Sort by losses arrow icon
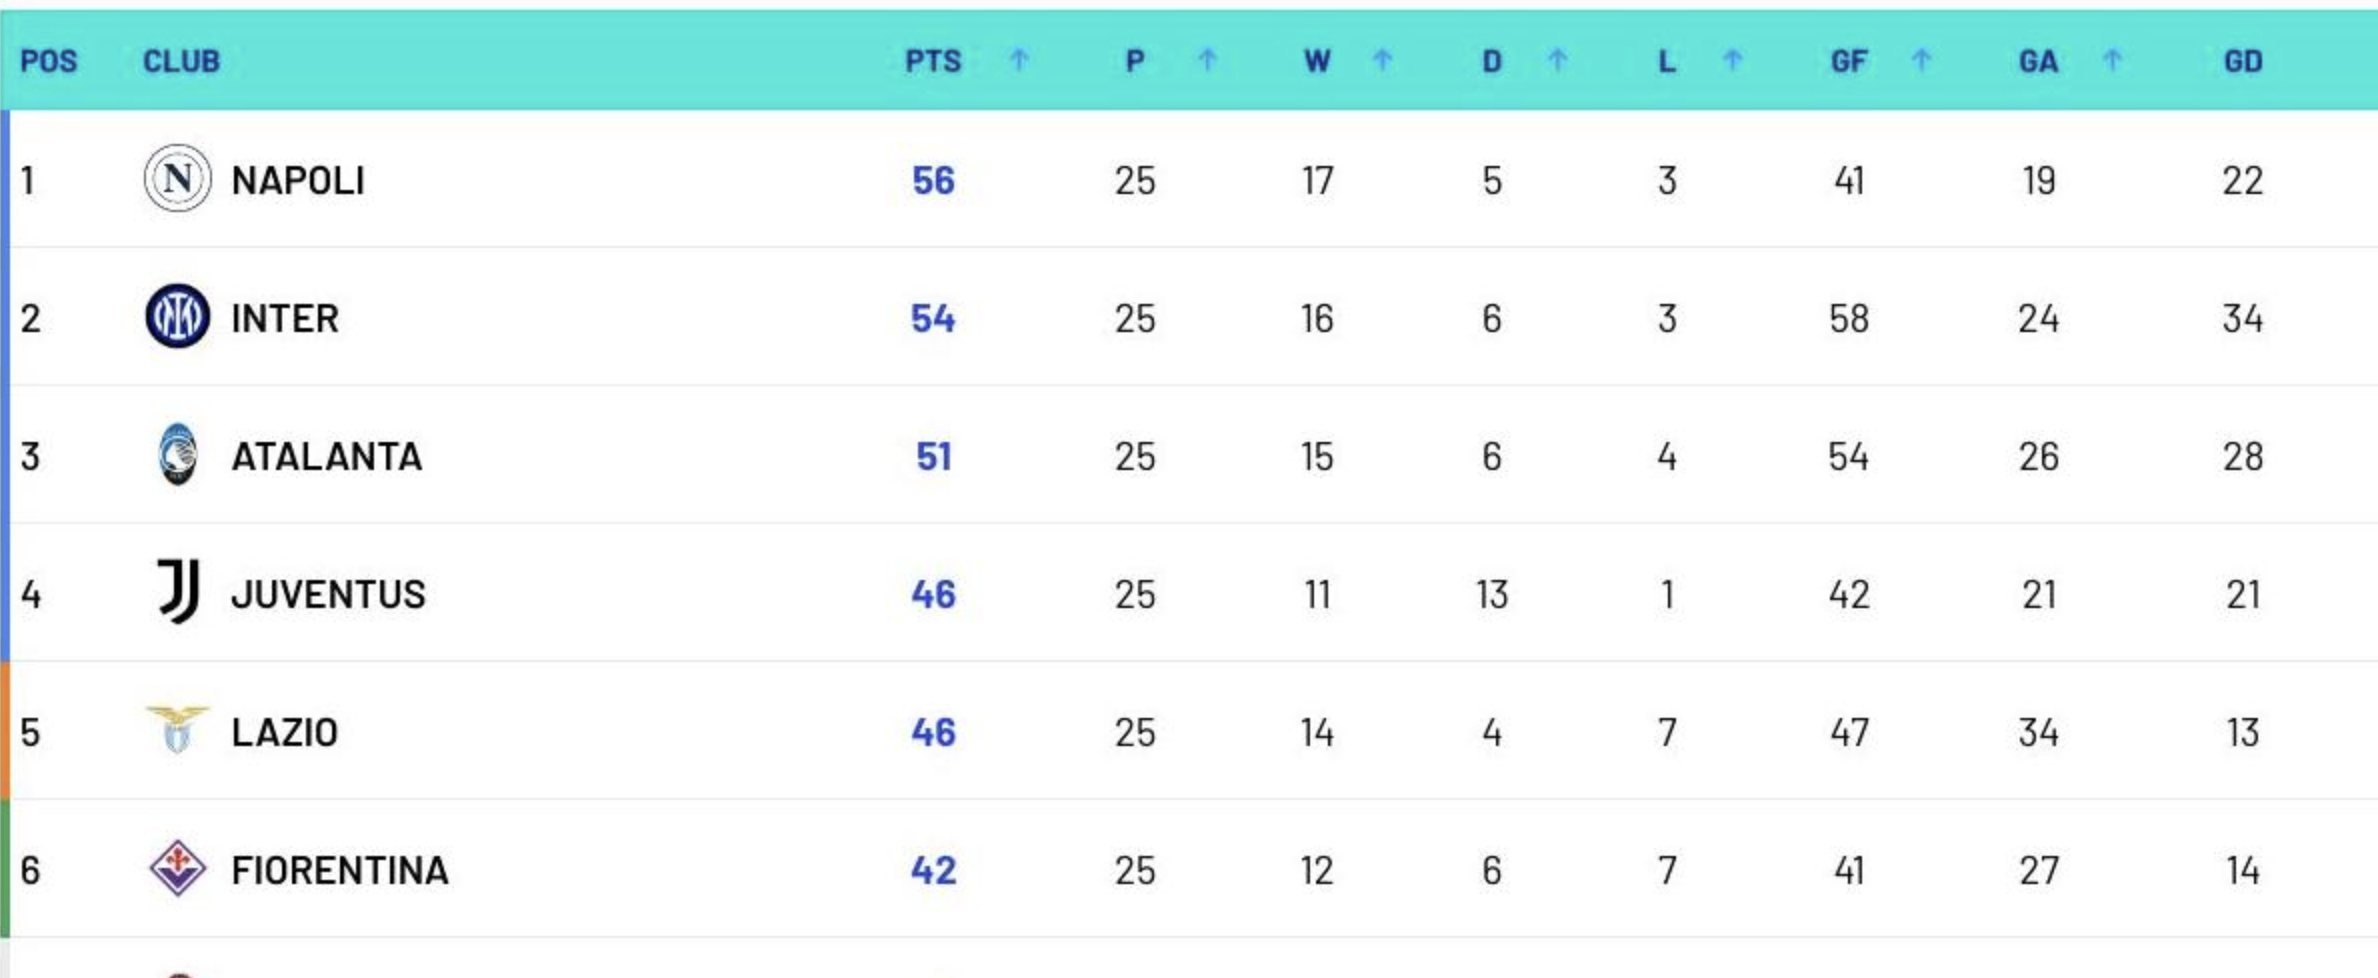2378x978 pixels. click(x=1733, y=61)
